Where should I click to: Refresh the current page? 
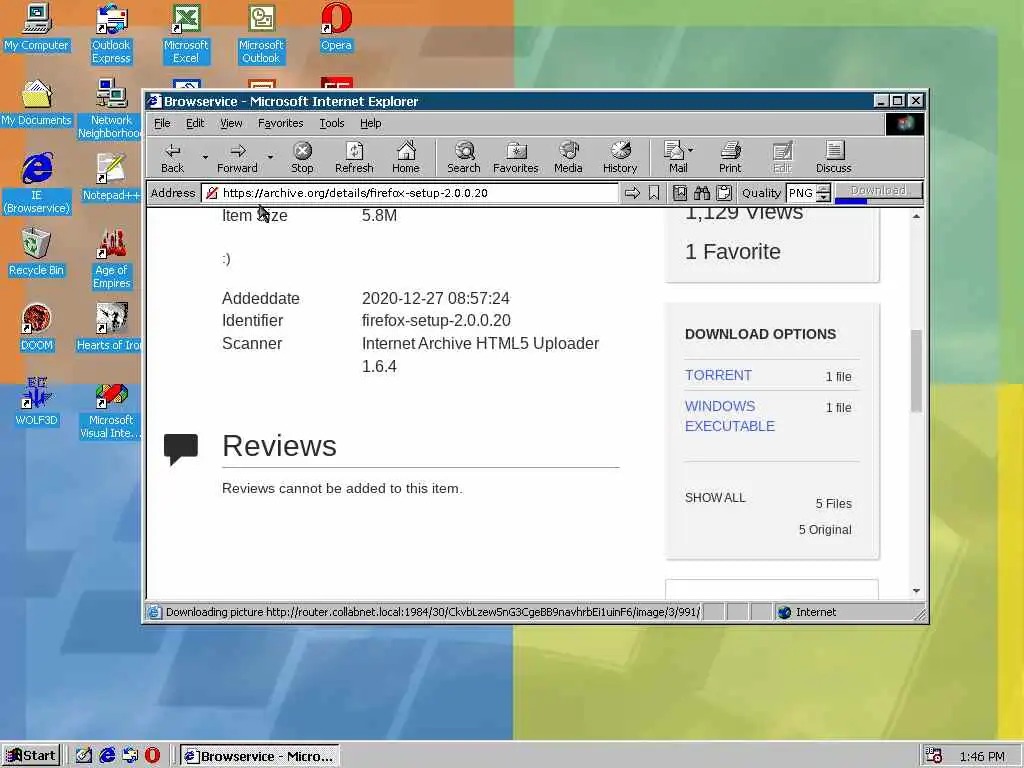click(354, 157)
